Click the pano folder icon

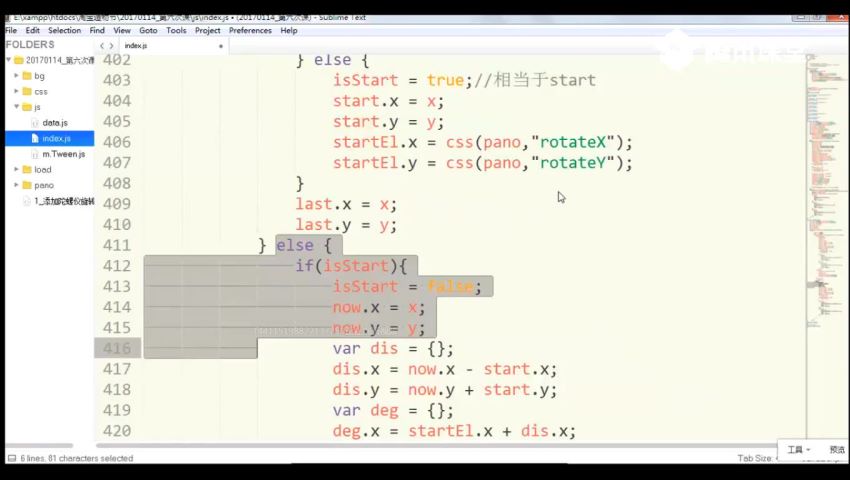26,185
